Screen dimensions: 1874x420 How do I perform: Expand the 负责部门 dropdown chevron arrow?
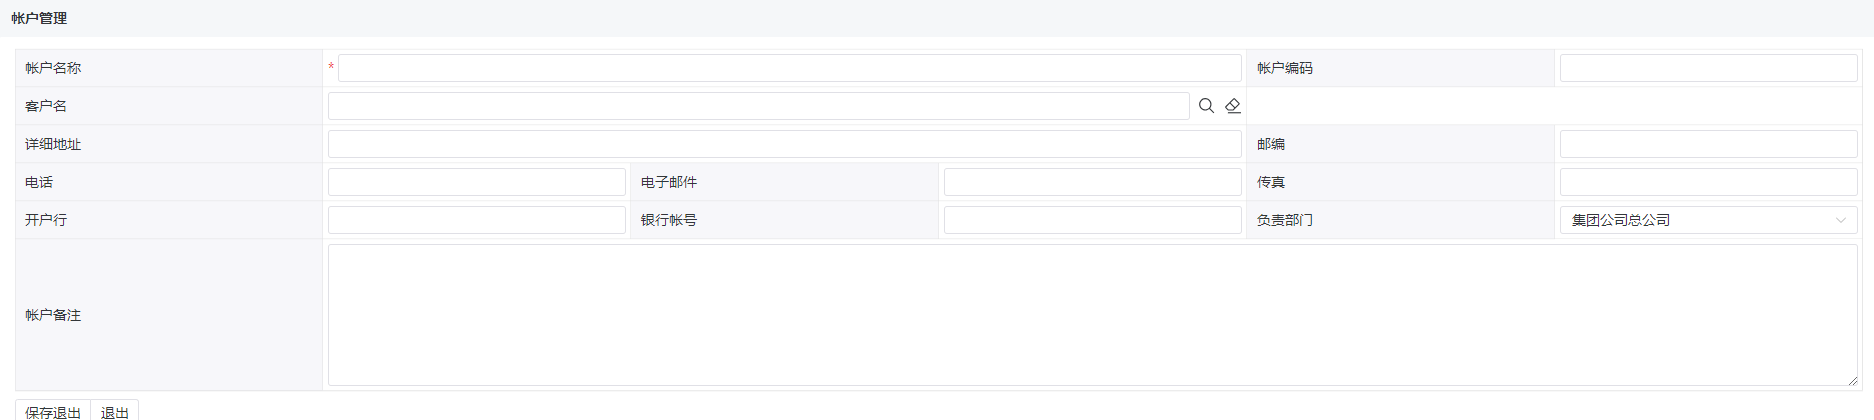(x=1841, y=220)
